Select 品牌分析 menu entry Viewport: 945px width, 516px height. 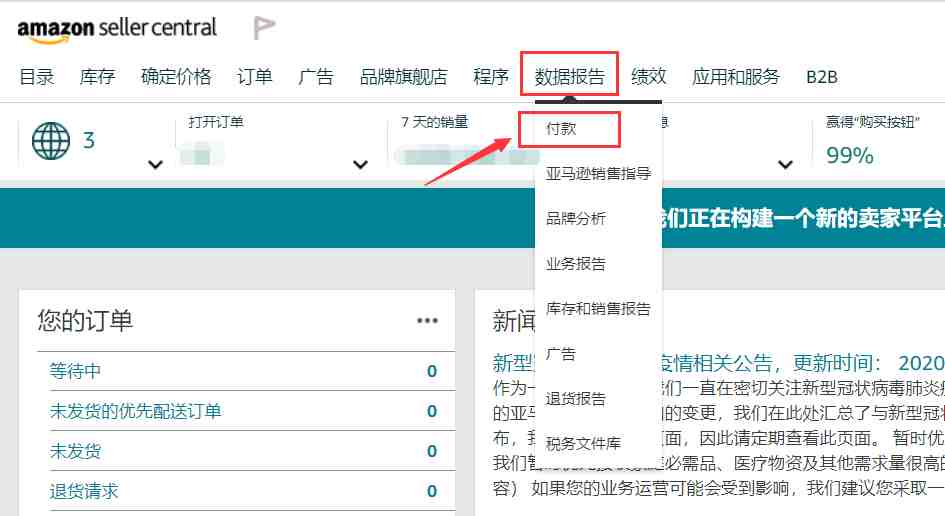click(x=576, y=218)
